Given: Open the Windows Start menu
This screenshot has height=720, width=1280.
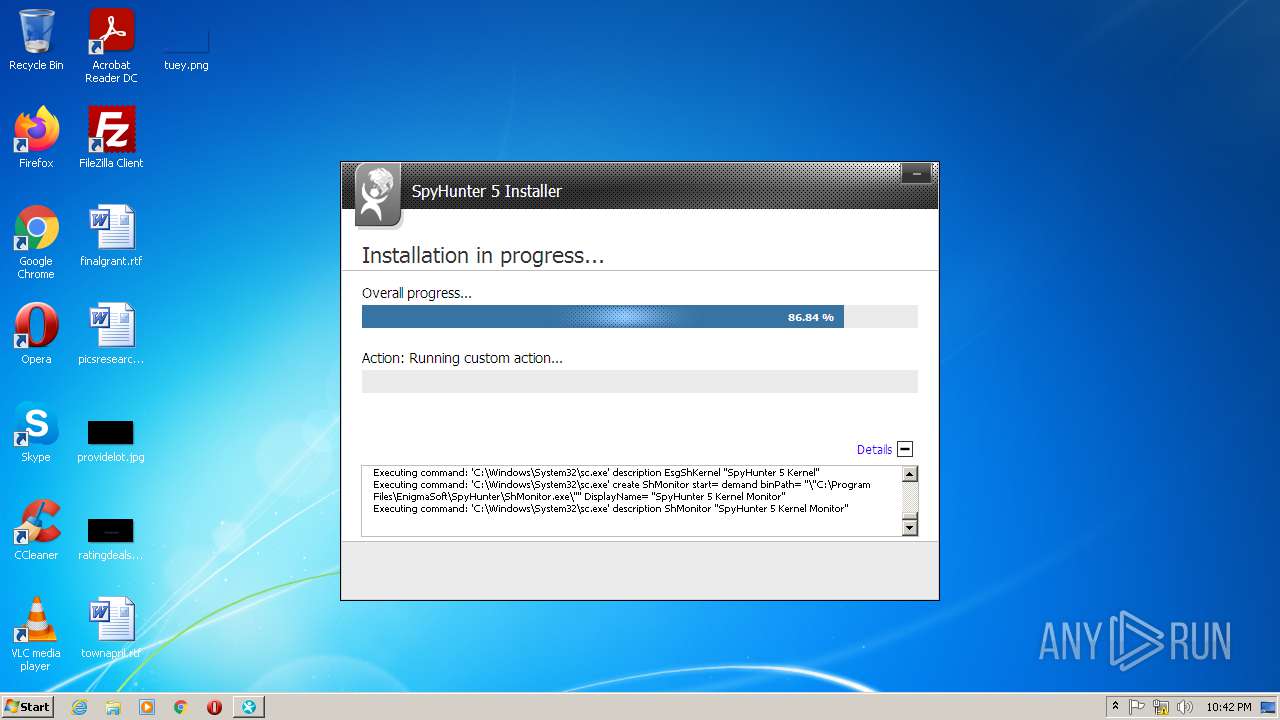Looking at the screenshot, I should point(27,707).
